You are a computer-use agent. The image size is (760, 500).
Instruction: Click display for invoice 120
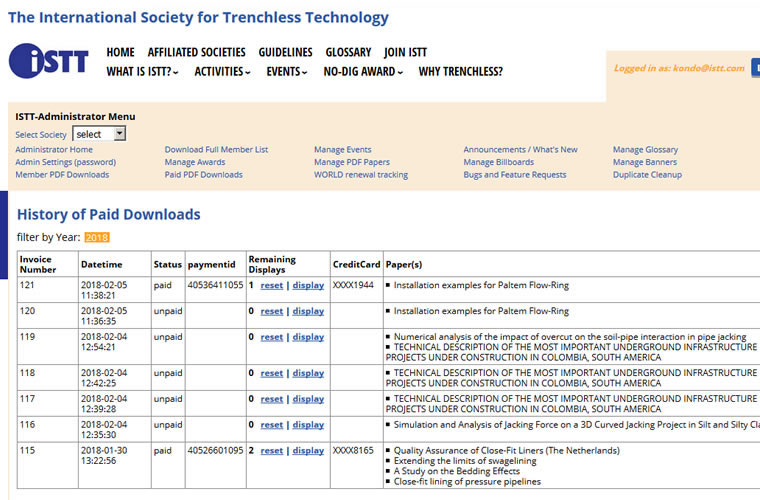tap(308, 311)
